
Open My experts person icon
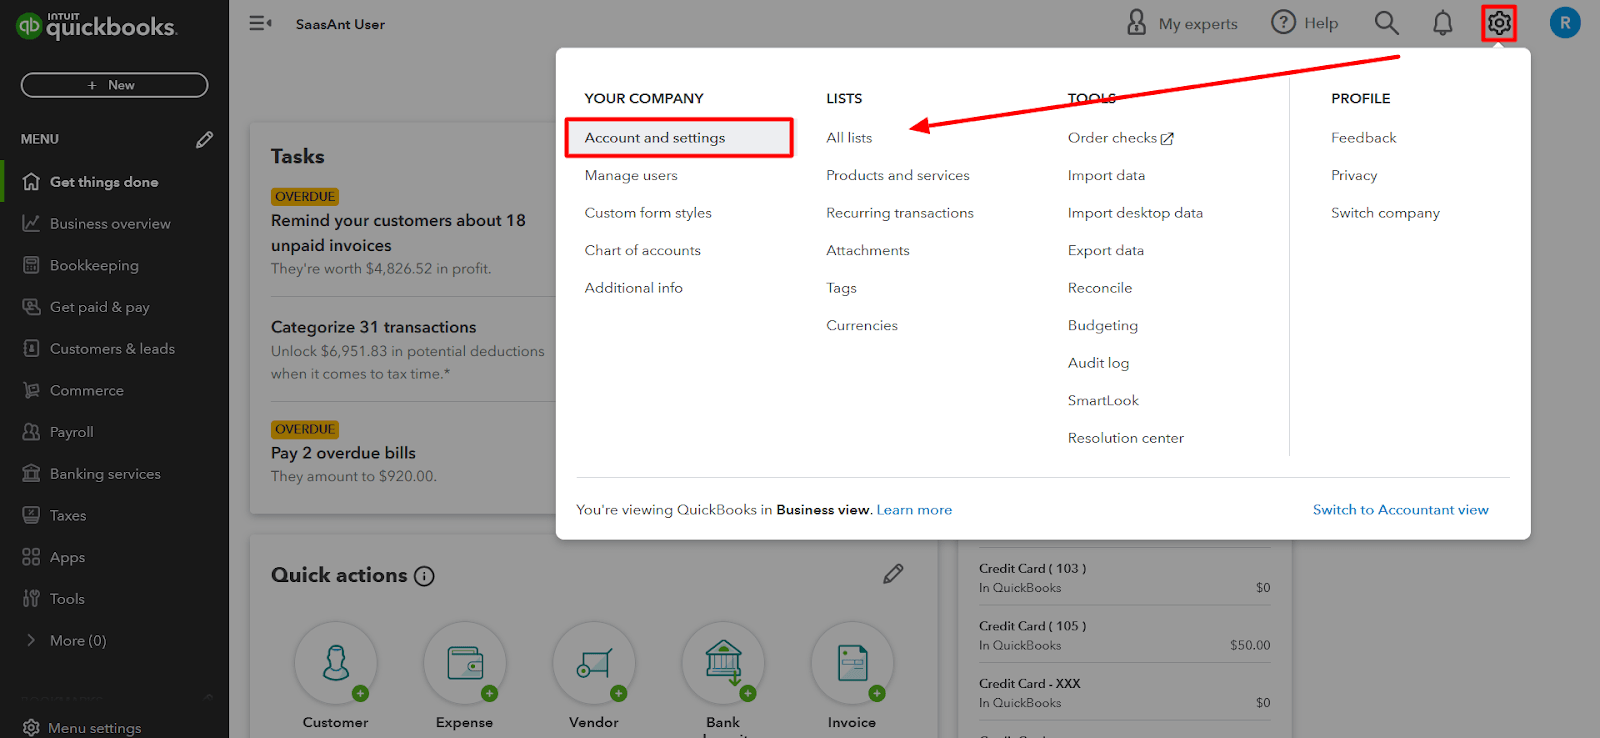pyautogui.click(x=1182, y=23)
